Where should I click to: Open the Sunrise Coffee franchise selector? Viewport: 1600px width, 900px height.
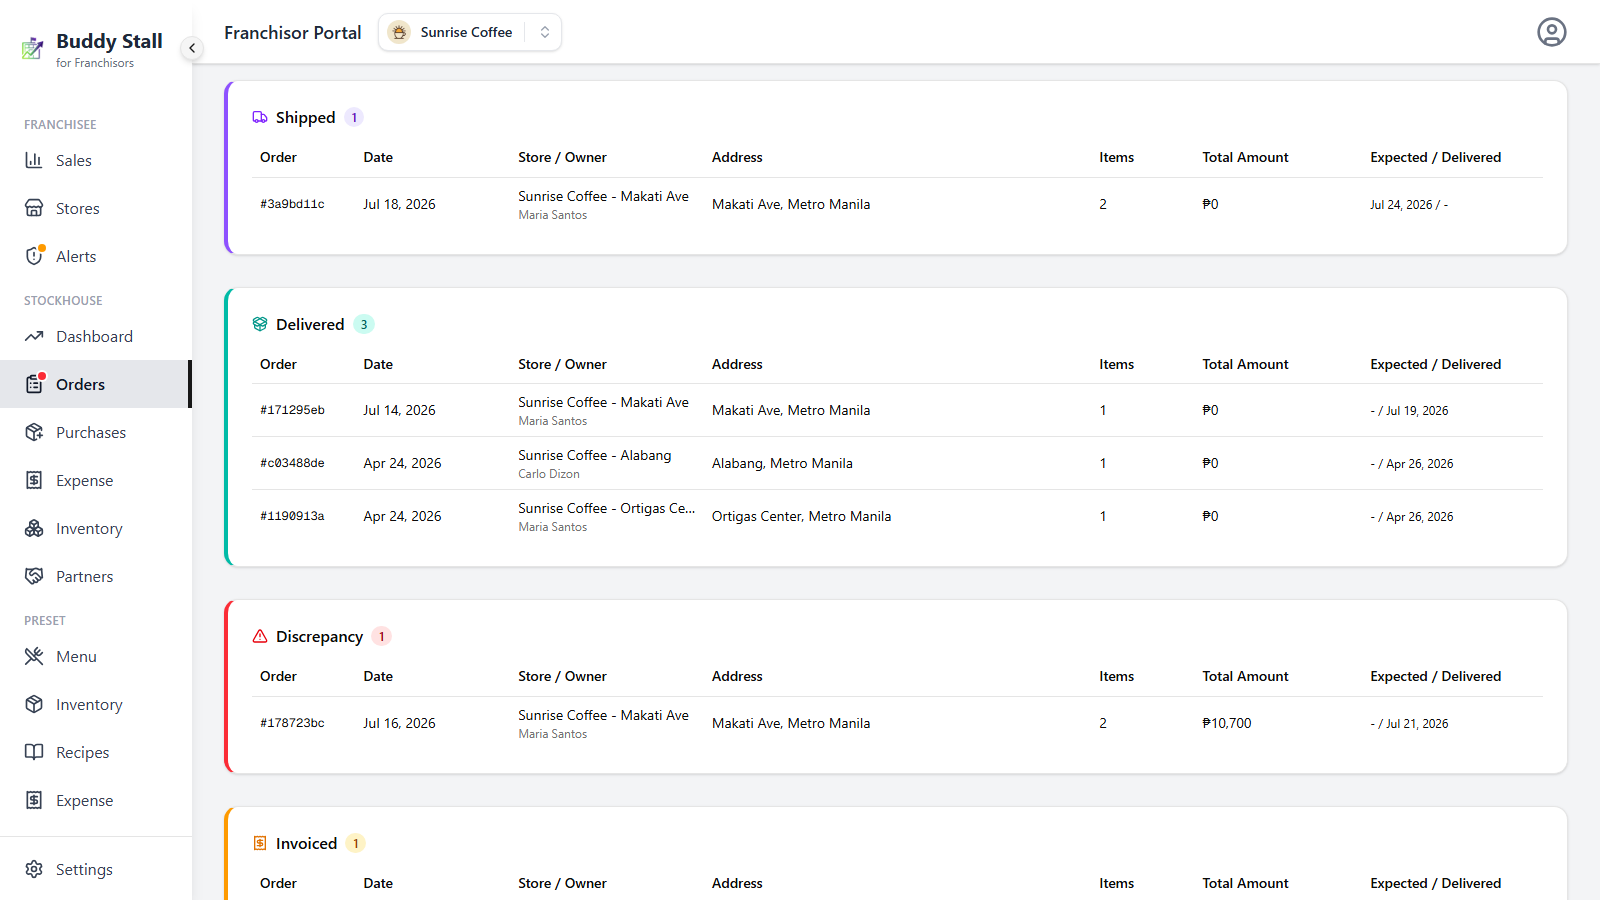click(x=470, y=32)
